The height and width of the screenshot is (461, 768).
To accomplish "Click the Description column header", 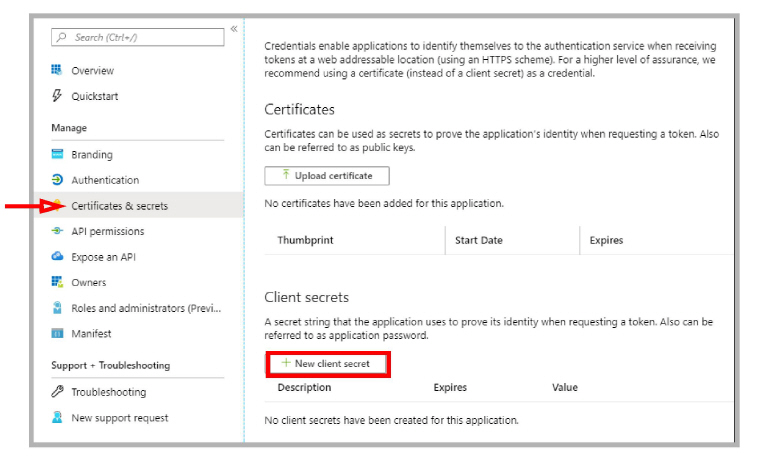I will pyautogui.click(x=304, y=387).
